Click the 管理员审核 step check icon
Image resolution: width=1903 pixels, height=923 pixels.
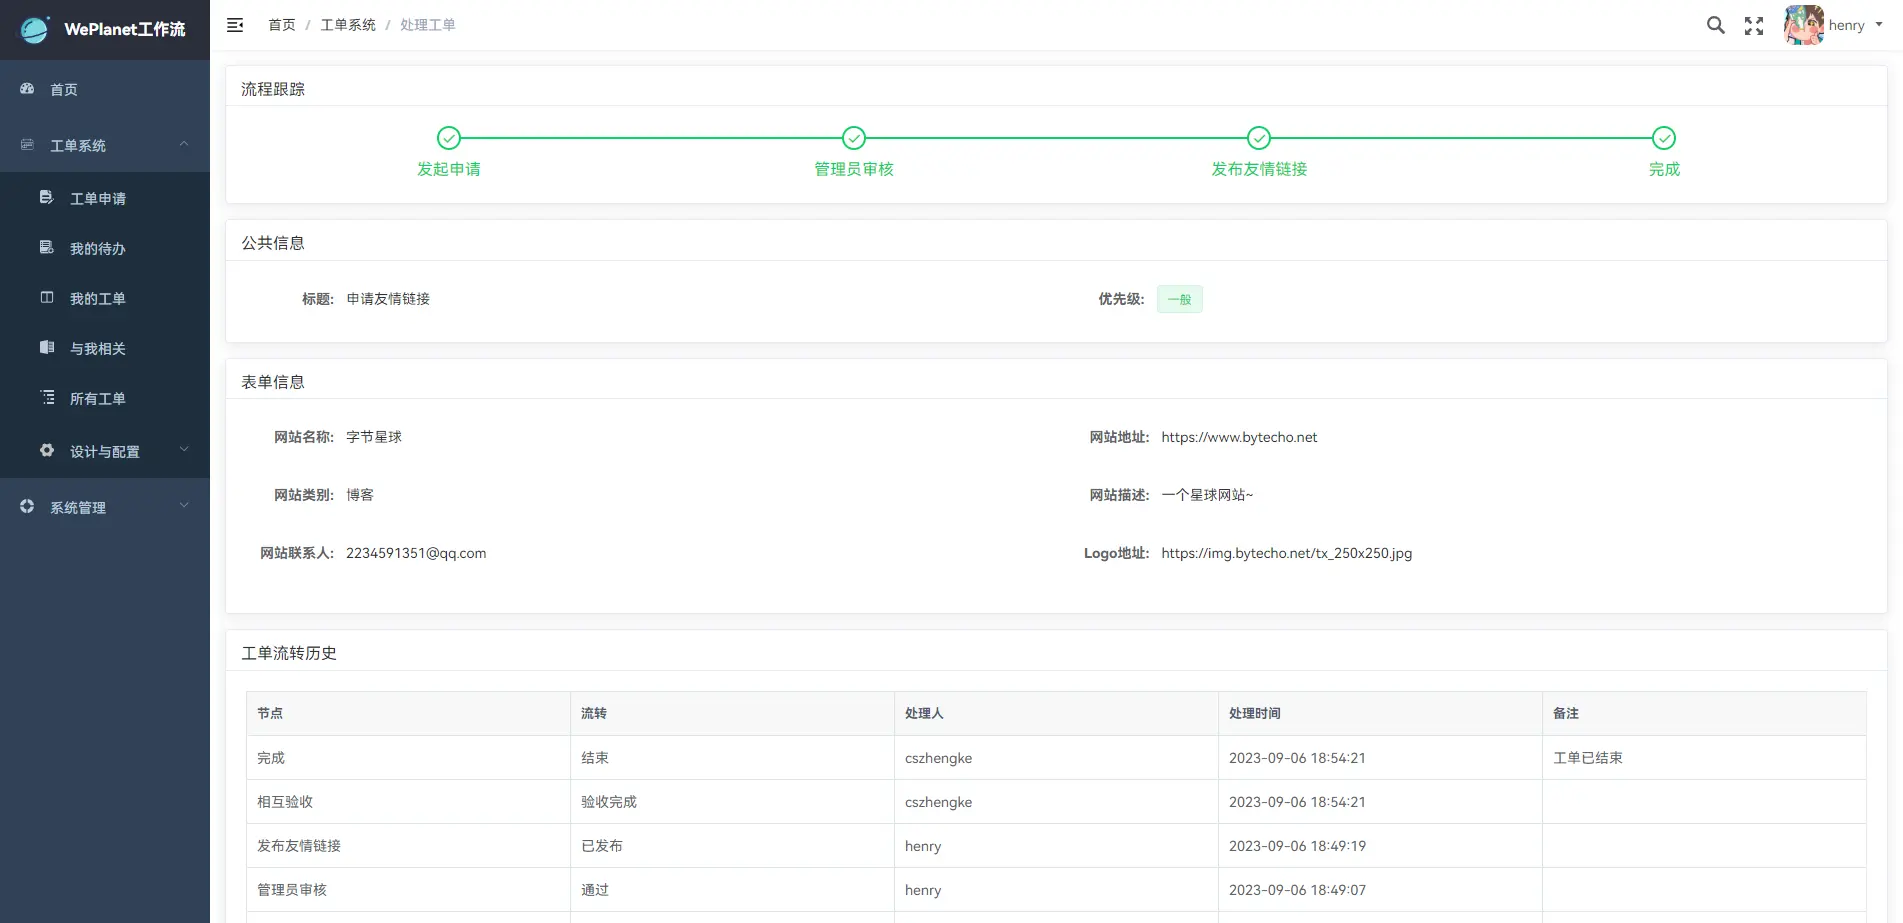pyautogui.click(x=854, y=138)
